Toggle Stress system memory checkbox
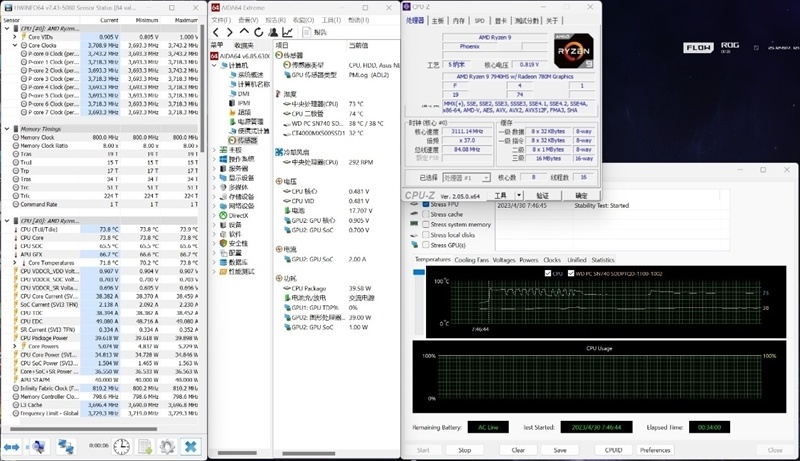Screen dimensions: 800x461 coord(424,224)
